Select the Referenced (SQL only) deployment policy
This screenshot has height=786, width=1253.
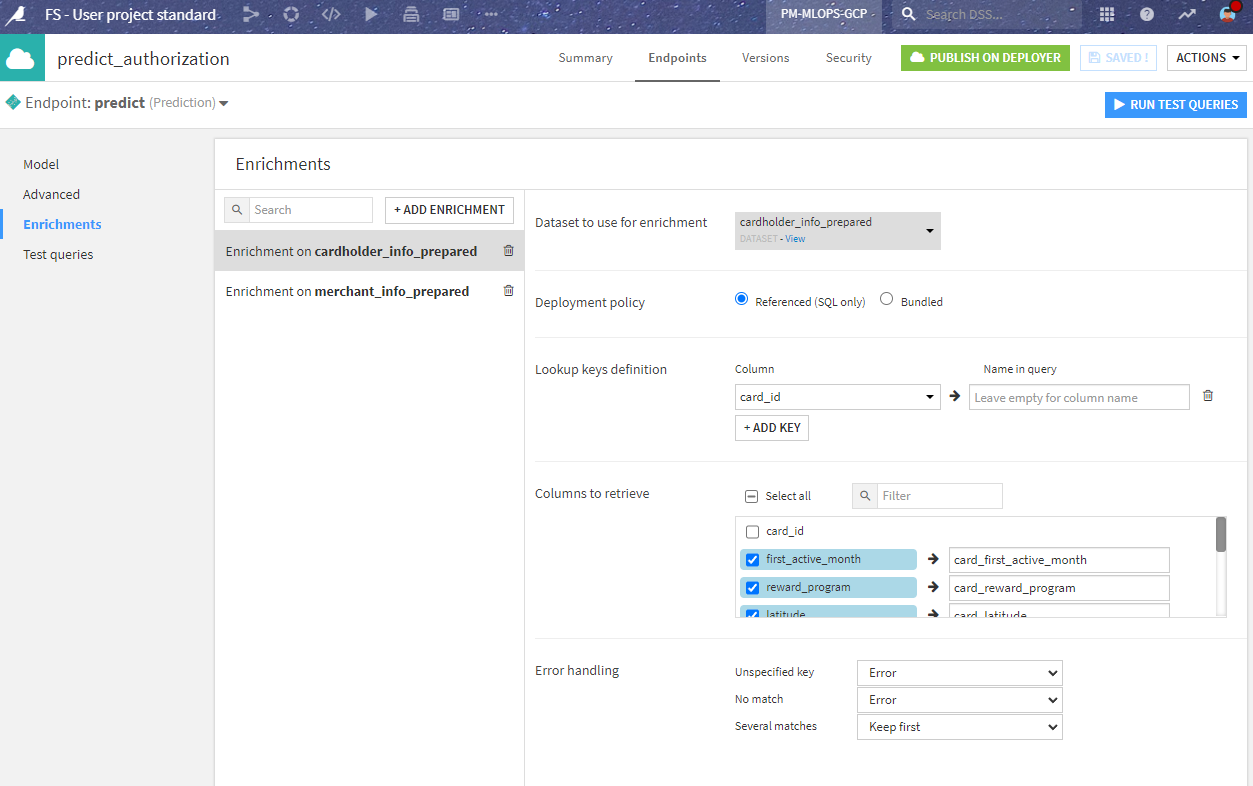(741, 298)
